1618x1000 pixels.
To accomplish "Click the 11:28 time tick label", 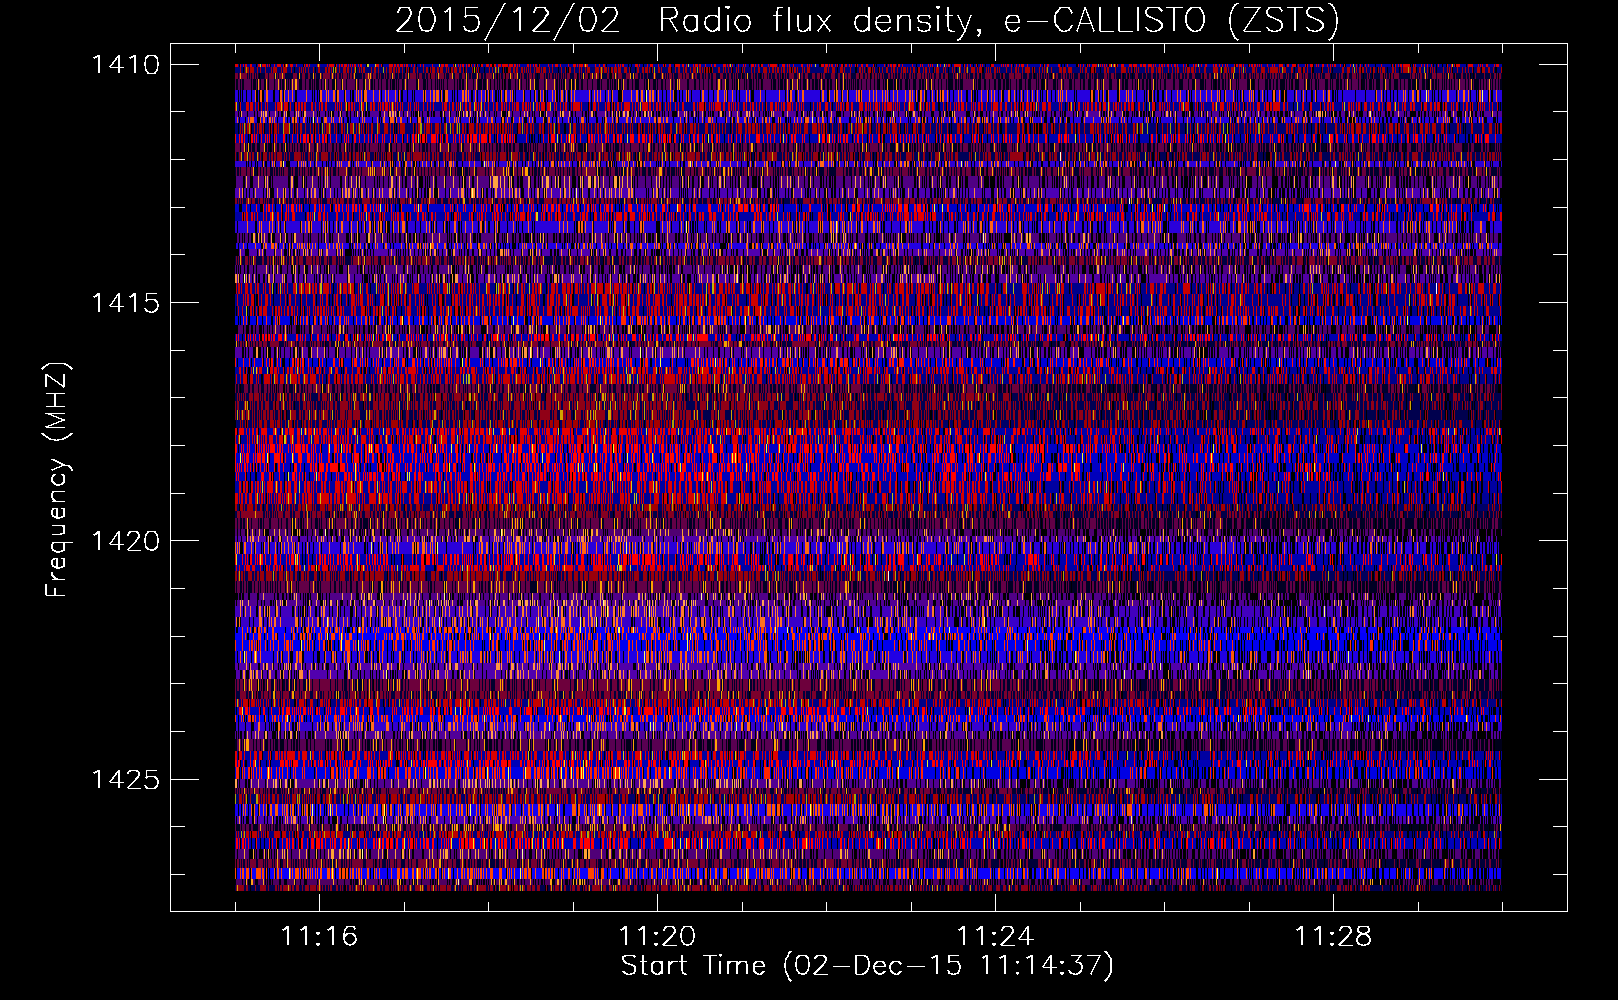I will click(1333, 937).
